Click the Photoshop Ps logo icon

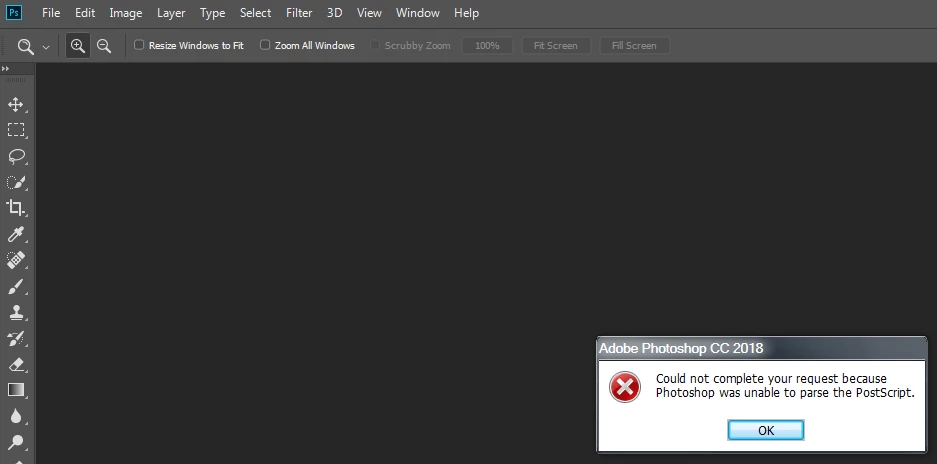point(14,12)
